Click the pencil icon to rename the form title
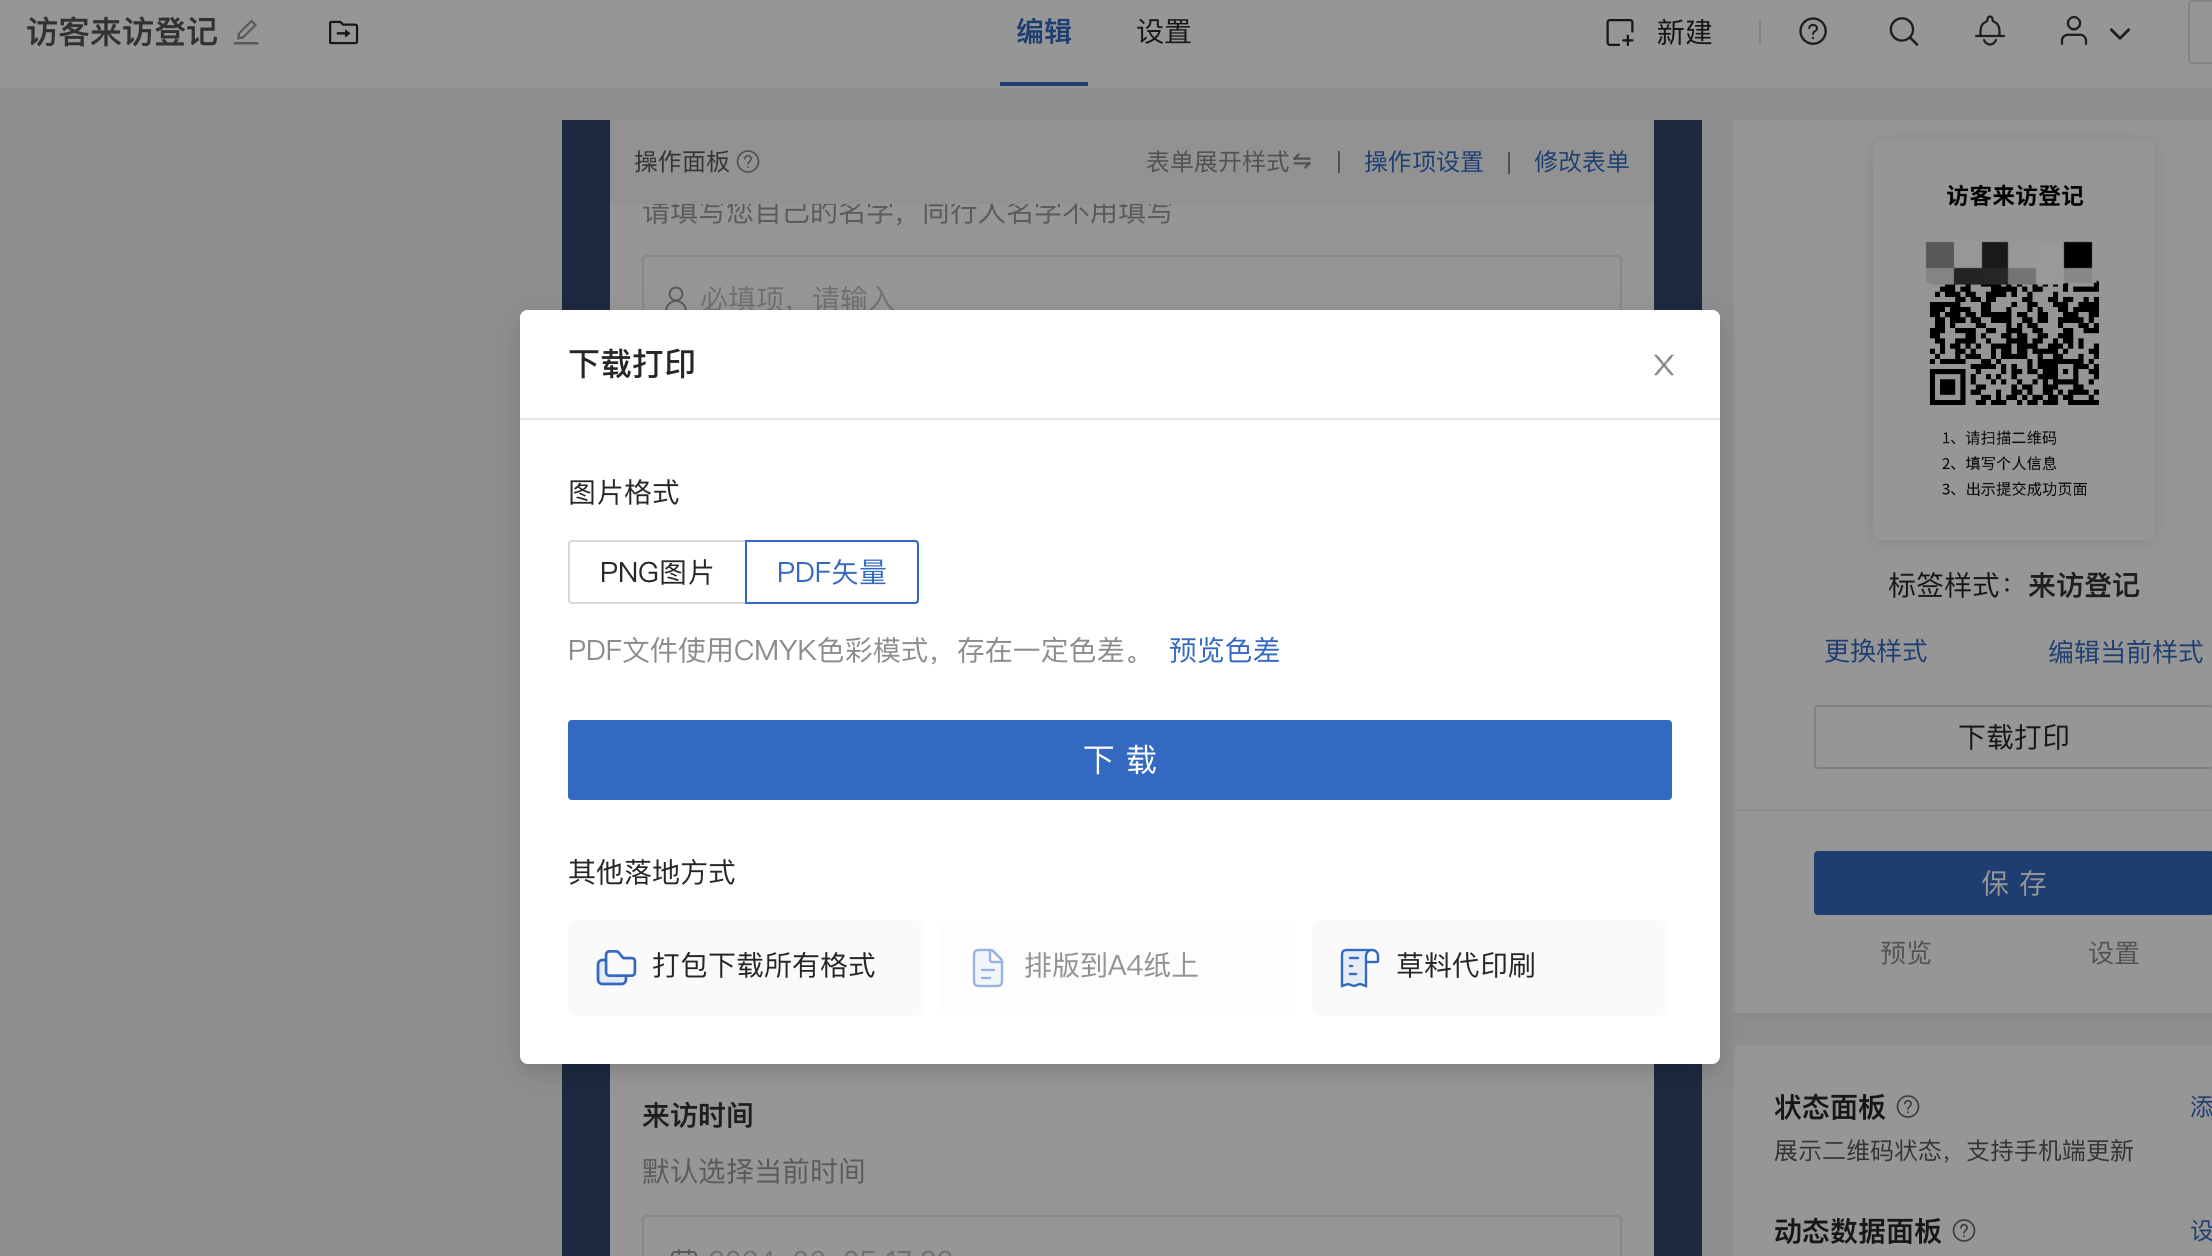This screenshot has height=1256, width=2212. (246, 33)
